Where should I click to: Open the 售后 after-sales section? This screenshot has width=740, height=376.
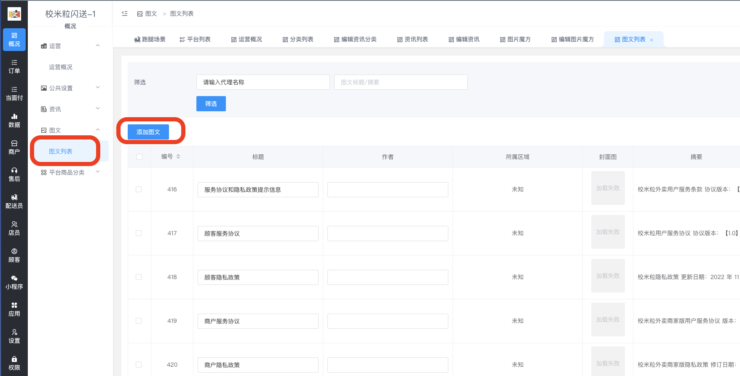point(14,174)
